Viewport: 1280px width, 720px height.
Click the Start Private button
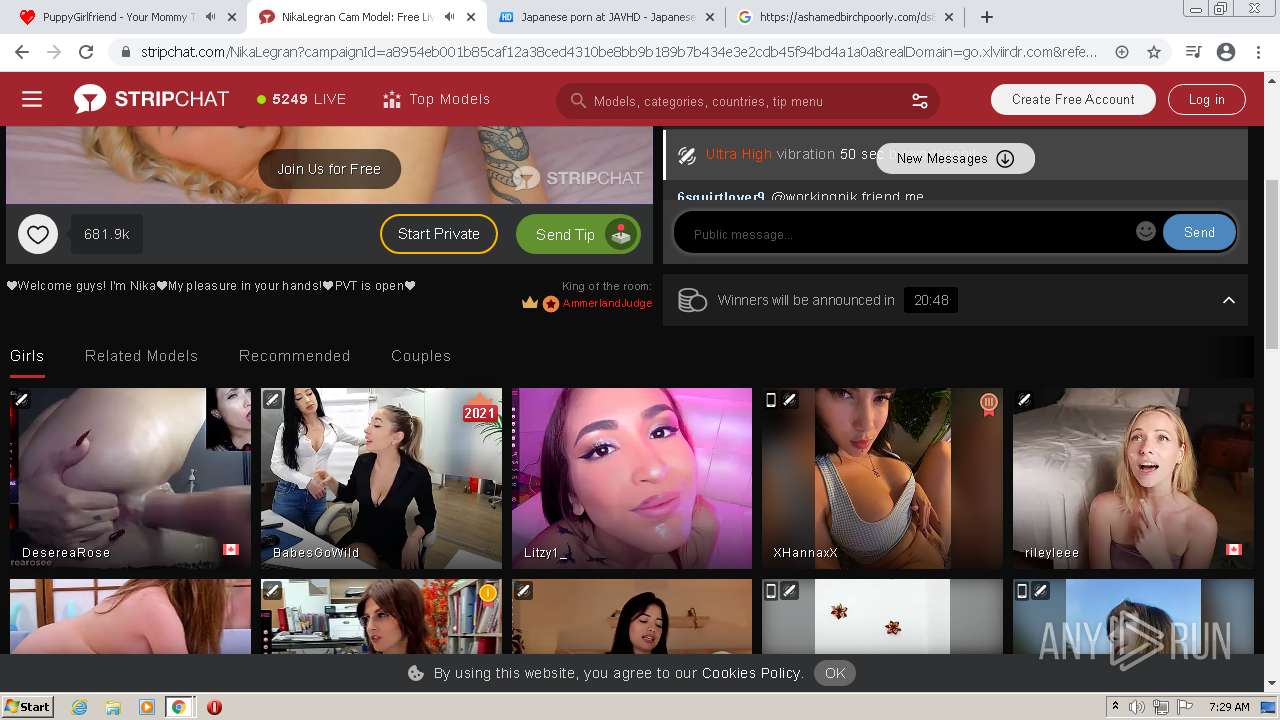(x=439, y=234)
